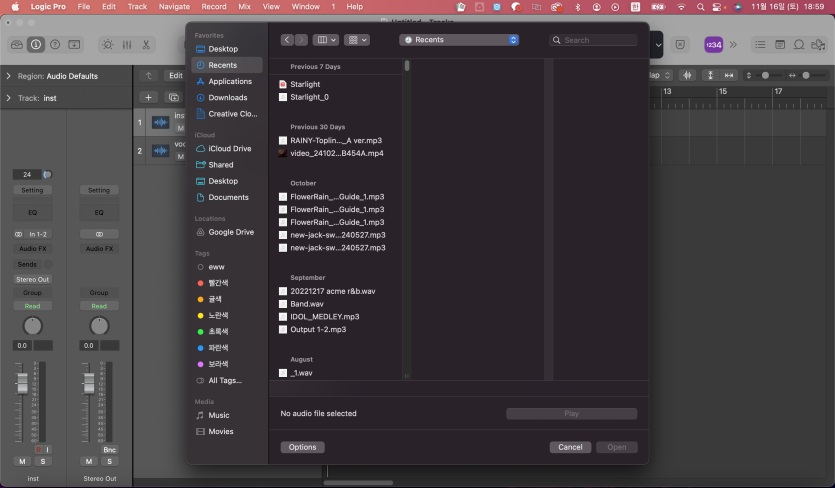The image size is (835, 488).
Task: Toggle waveform zoom button in tracks area
Action: (687, 76)
